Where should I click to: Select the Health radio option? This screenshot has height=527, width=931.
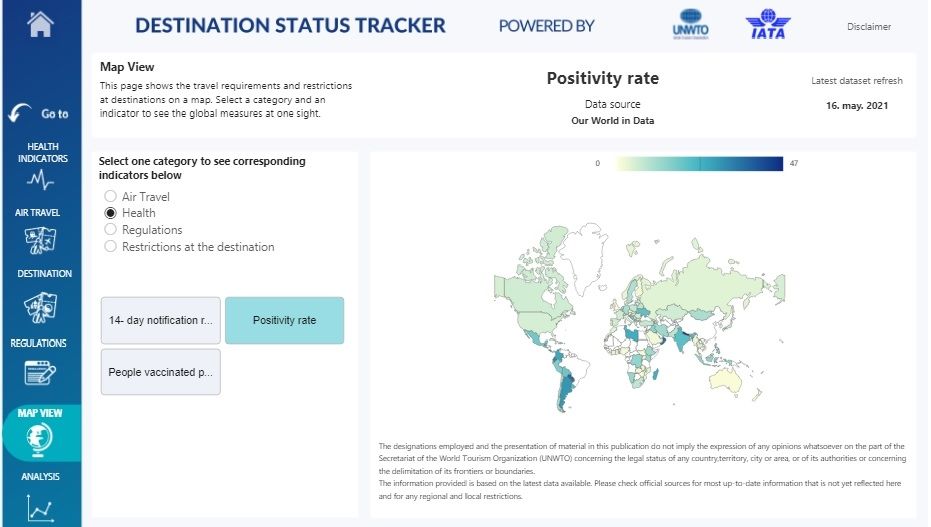point(111,213)
